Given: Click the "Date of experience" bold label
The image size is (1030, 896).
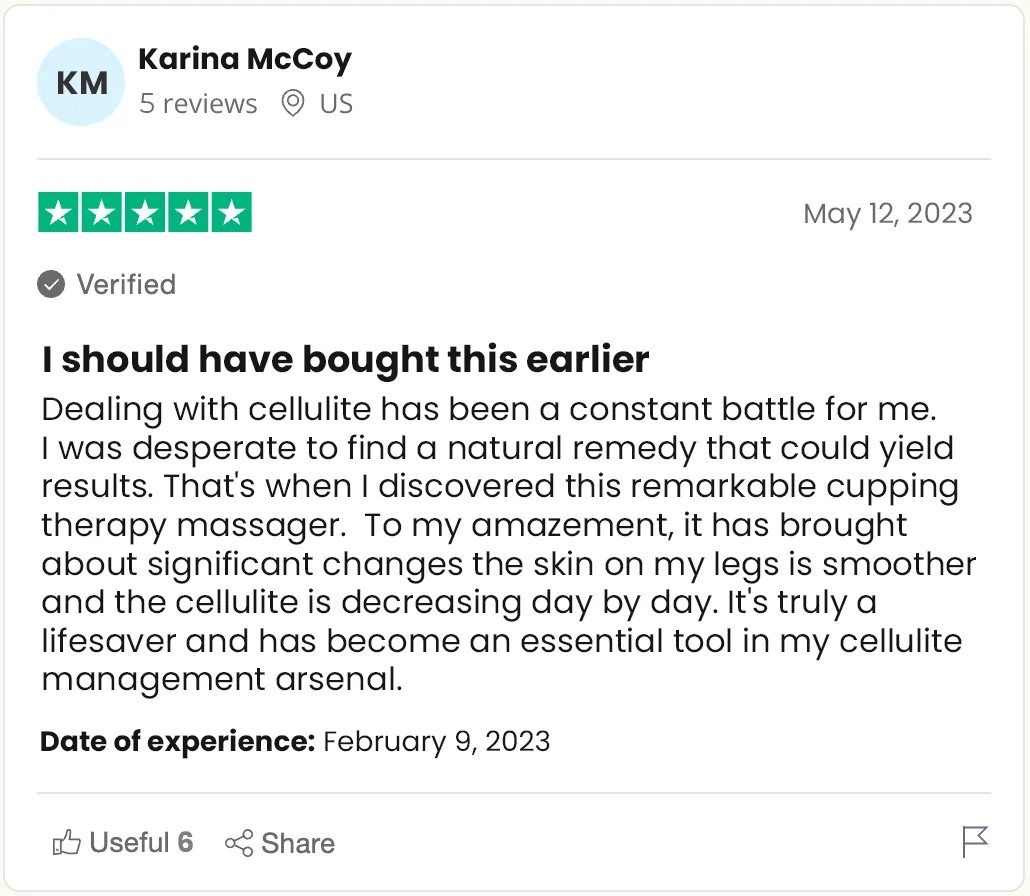Looking at the screenshot, I should [x=177, y=742].
